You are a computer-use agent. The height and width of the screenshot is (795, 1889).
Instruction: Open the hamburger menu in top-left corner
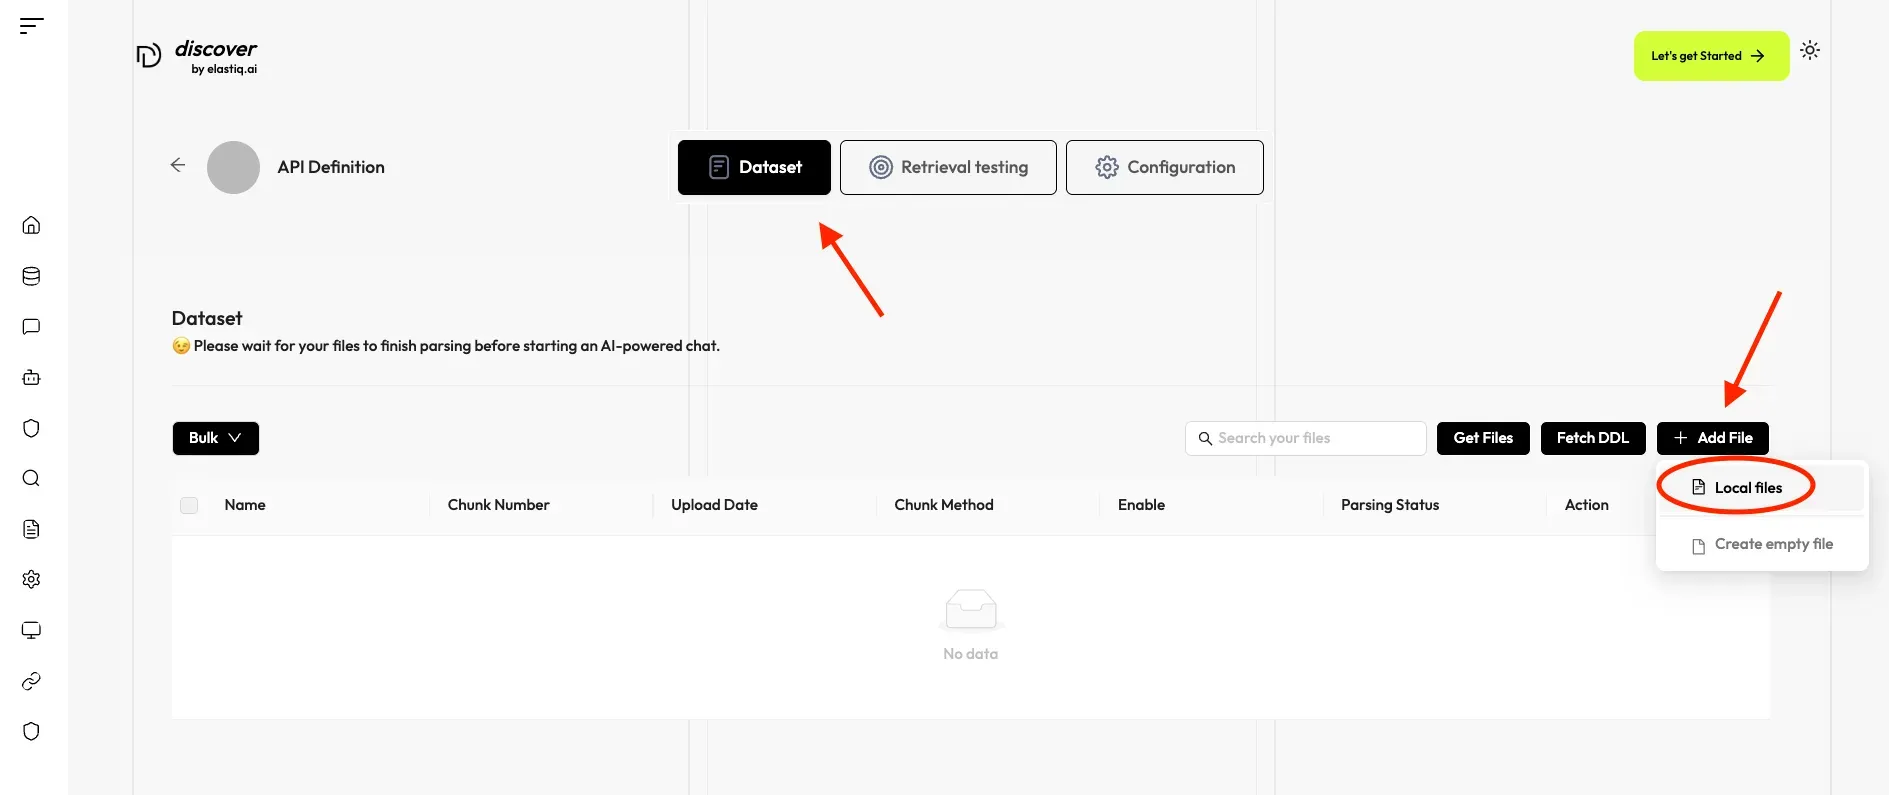[x=32, y=26]
